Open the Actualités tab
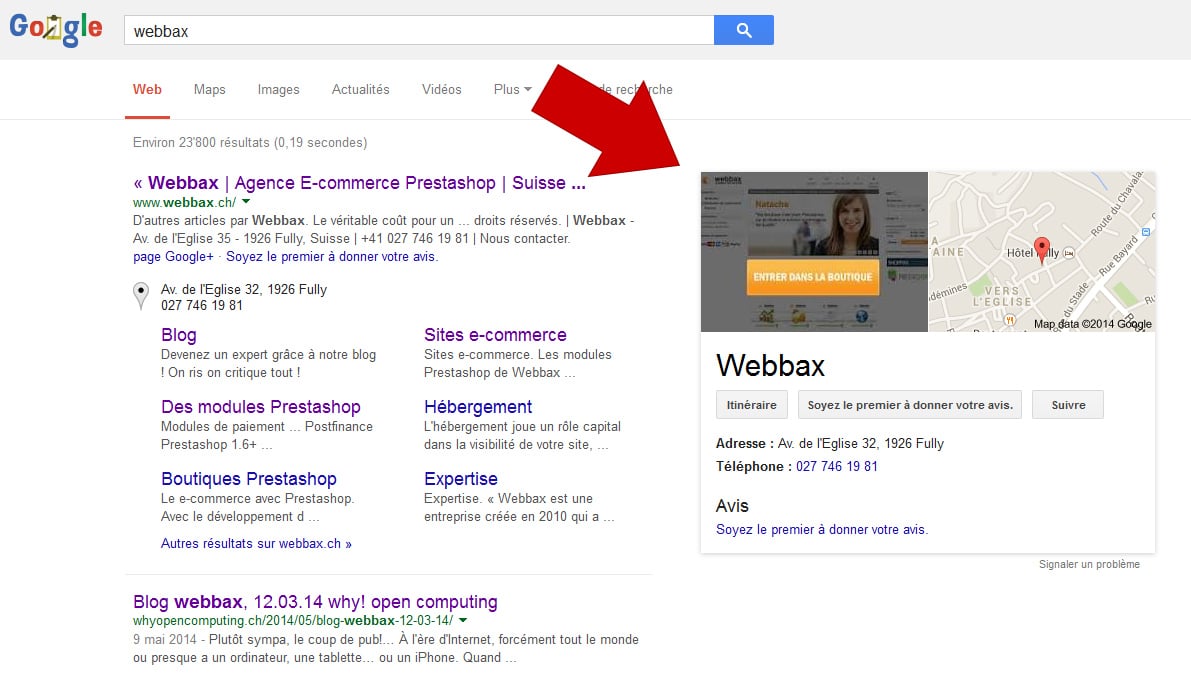 361,90
